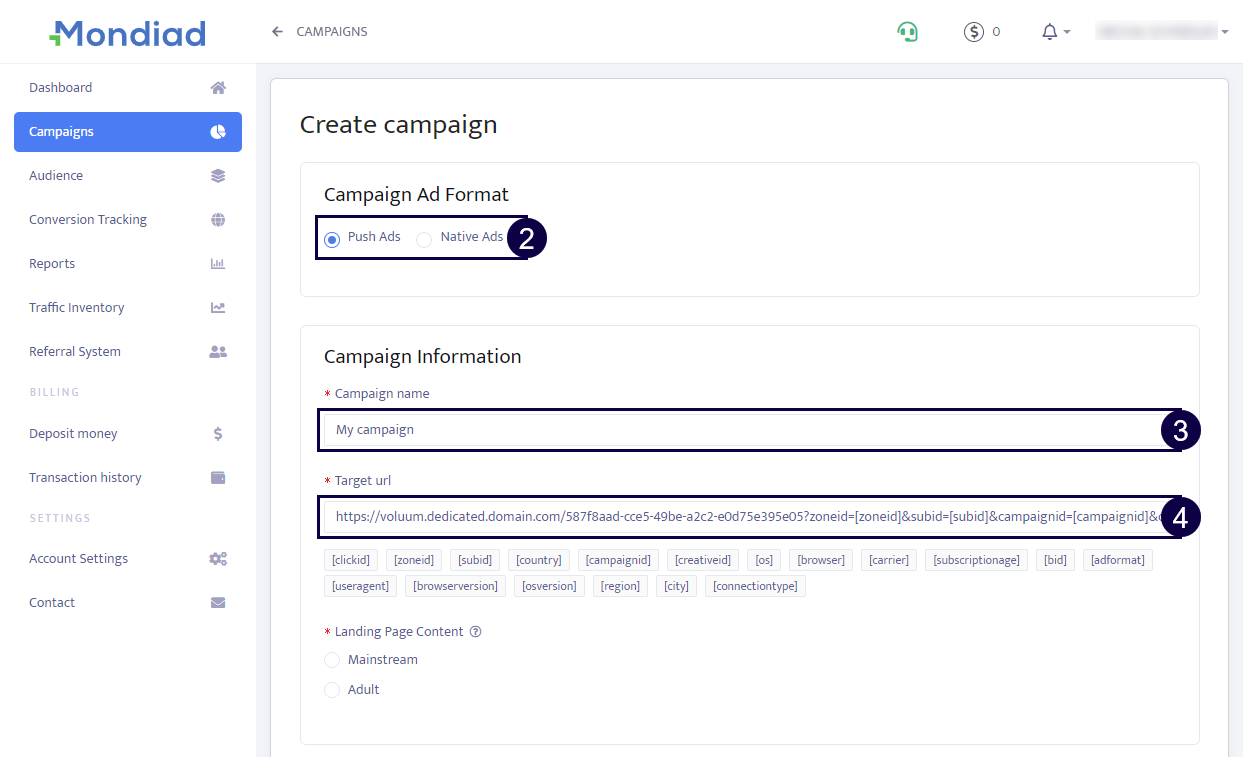
Task: Expand the notifications dropdown arrow
Action: click(x=1067, y=32)
